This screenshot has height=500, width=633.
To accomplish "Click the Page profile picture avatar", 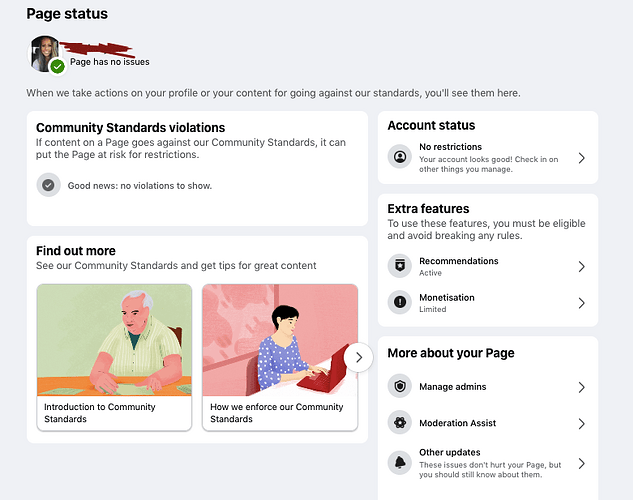I will click(45, 53).
